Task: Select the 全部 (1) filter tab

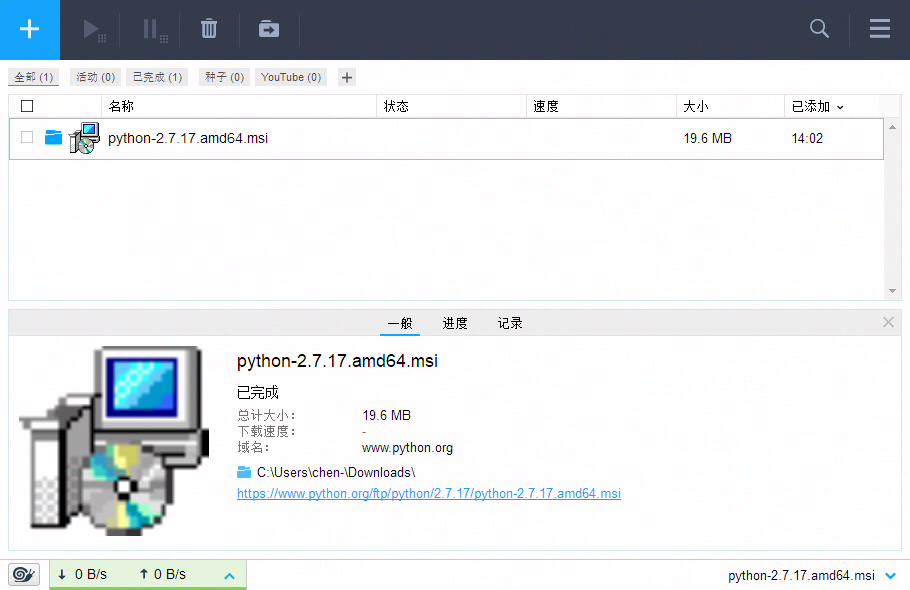Action: tap(34, 77)
